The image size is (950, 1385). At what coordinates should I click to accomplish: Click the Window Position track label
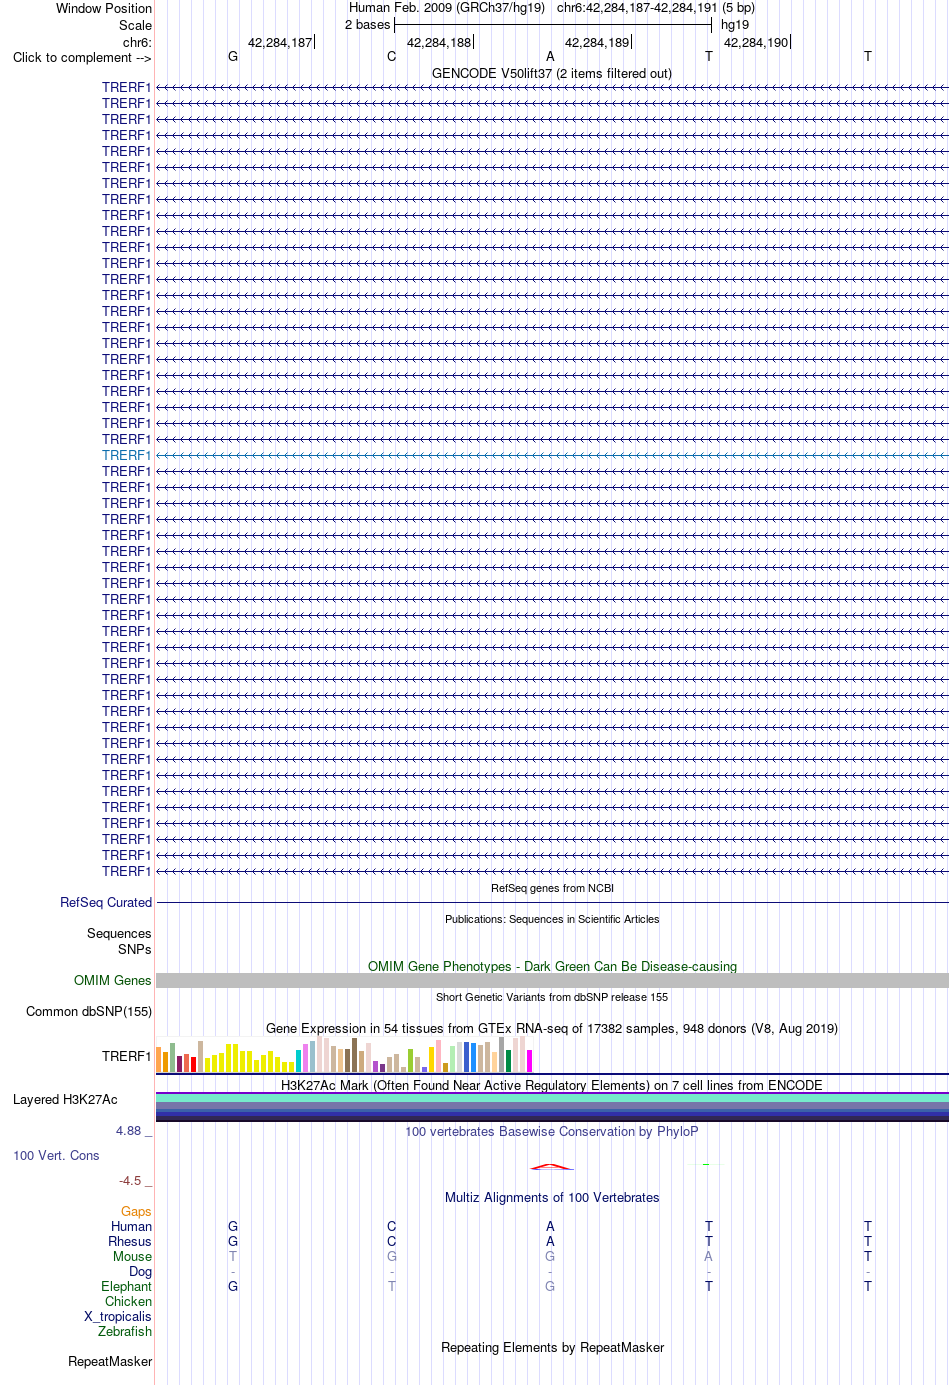click(x=104, y=8)
